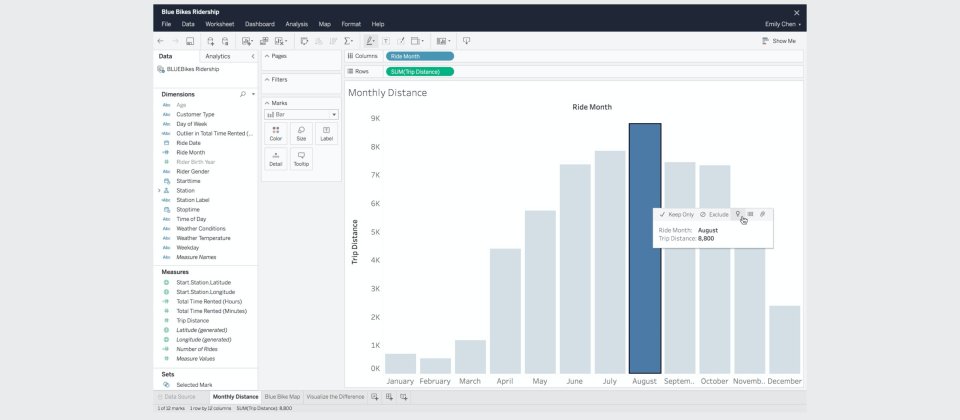Select the Weather Conditions dimension
960x420 pixels.
point(201,229)
